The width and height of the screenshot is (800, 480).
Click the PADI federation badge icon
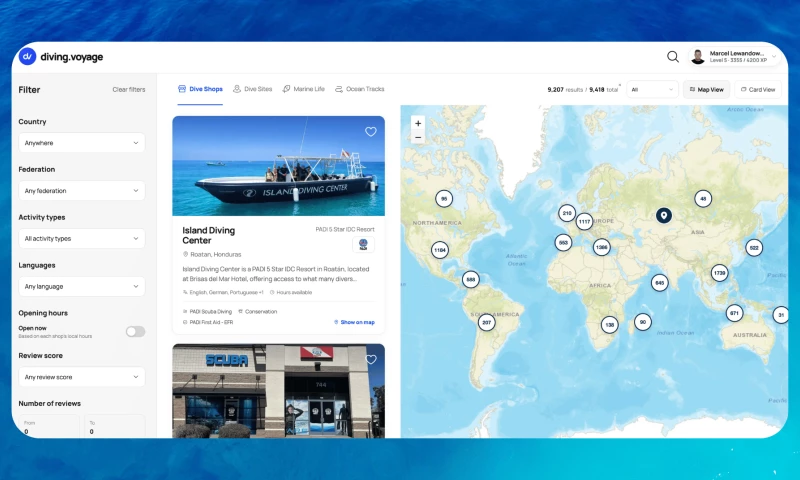363,244
